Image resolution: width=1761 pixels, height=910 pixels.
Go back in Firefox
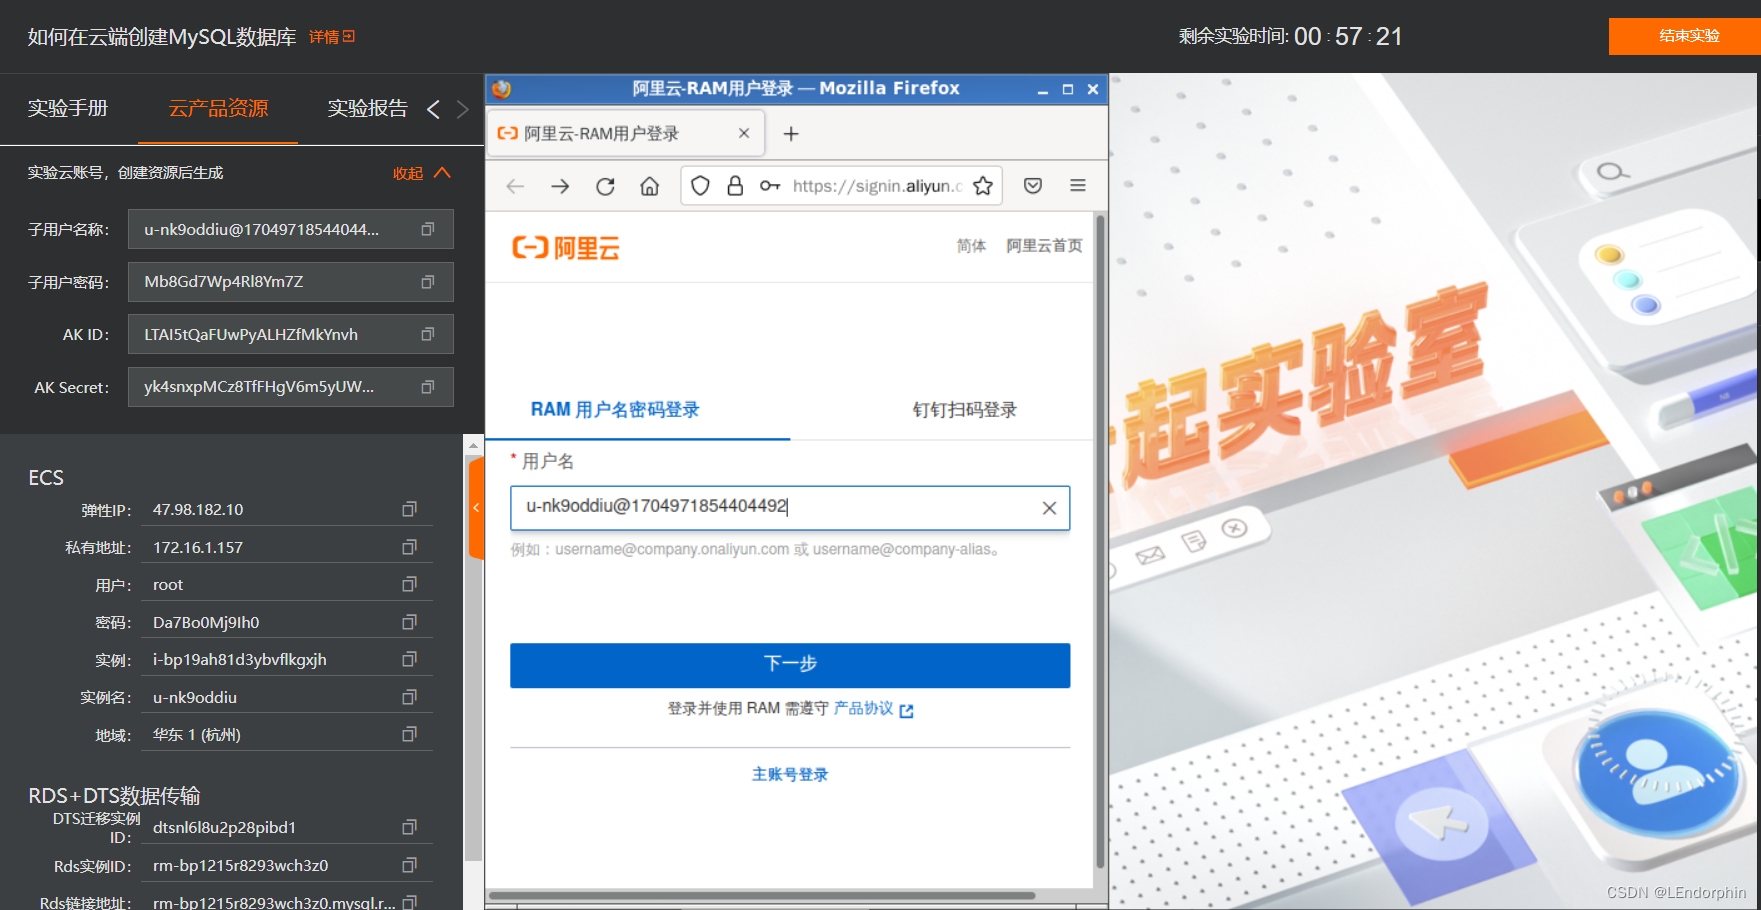515,186
